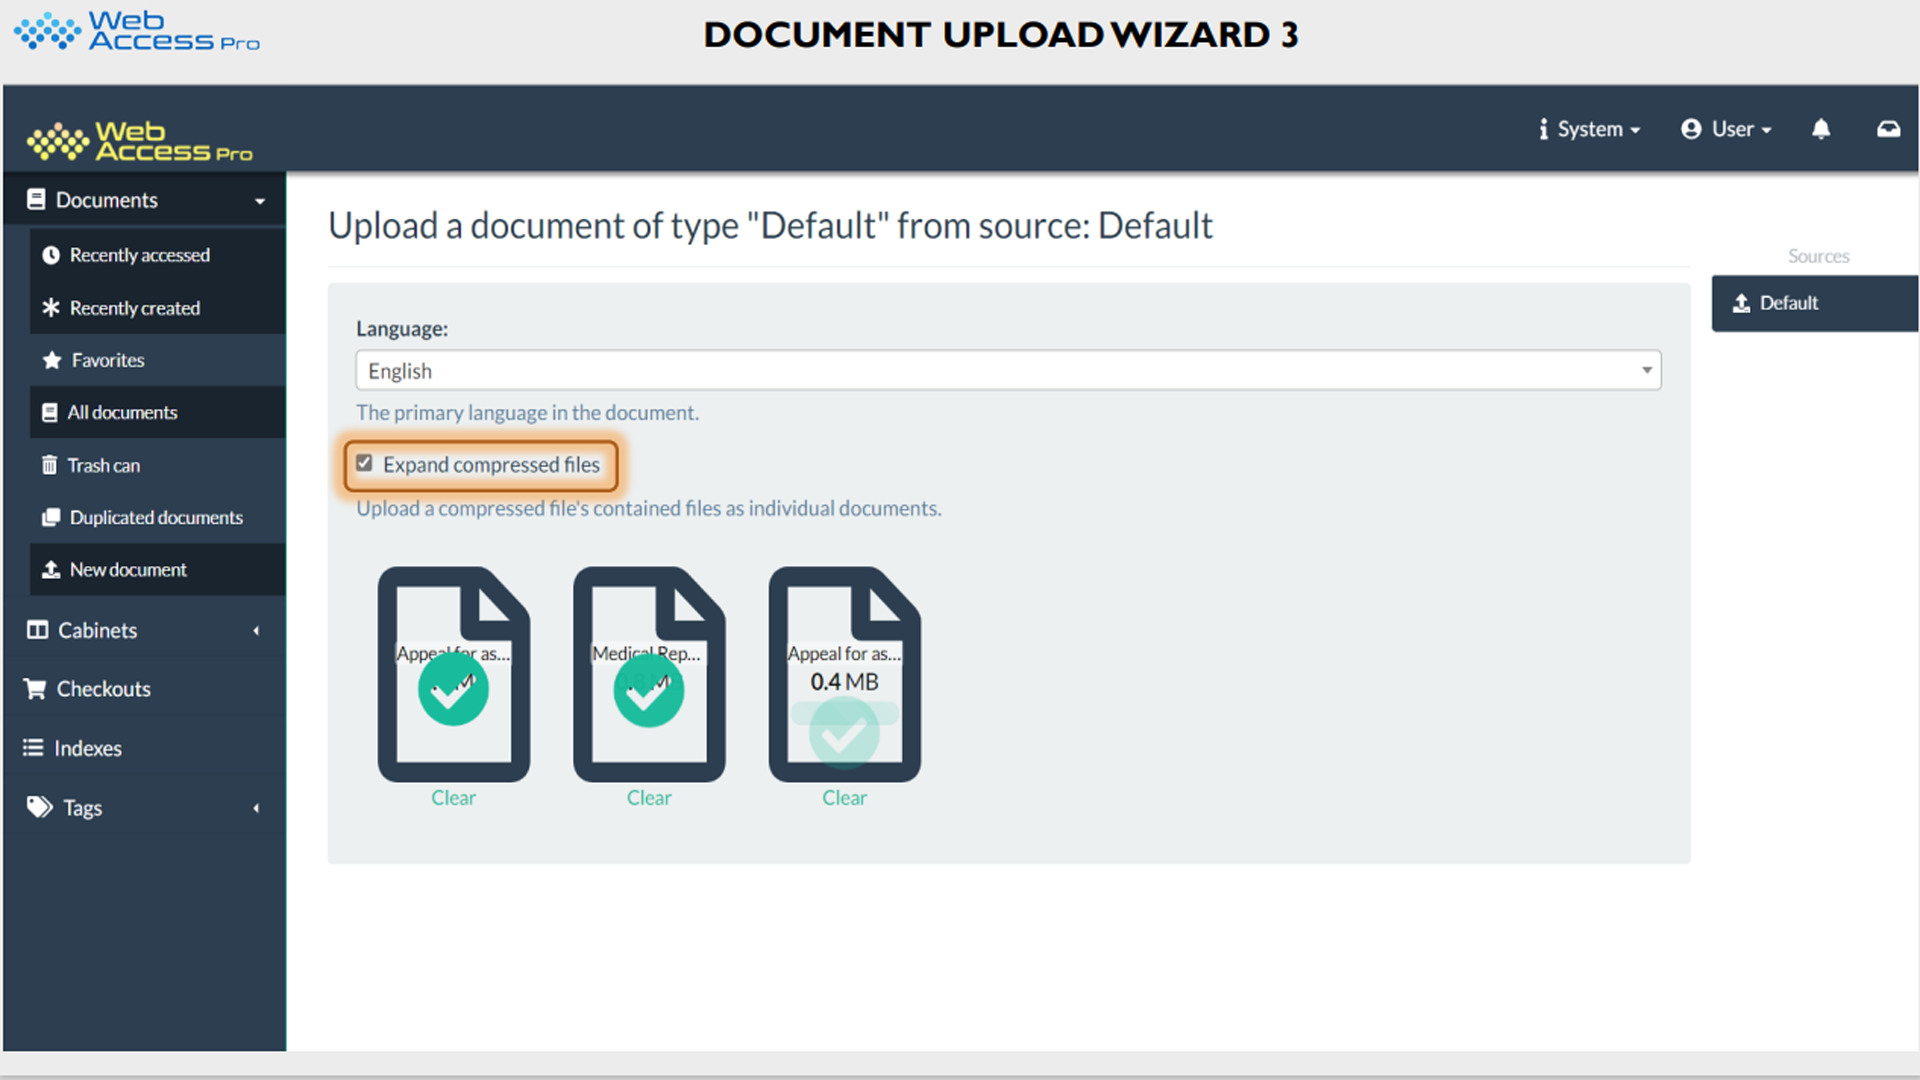Open the inbox tray icon in header
This screenshot has height=1080, width=1920.
tap(1888, 129)
